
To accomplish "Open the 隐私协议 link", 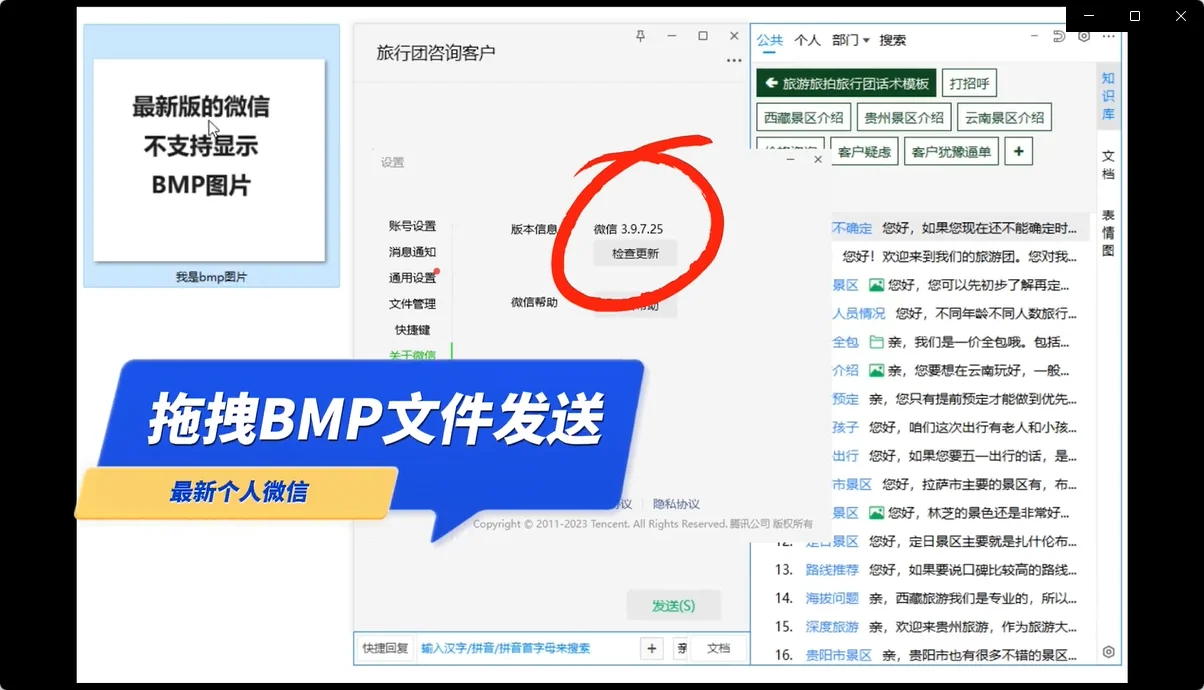I will coord(676,504).
